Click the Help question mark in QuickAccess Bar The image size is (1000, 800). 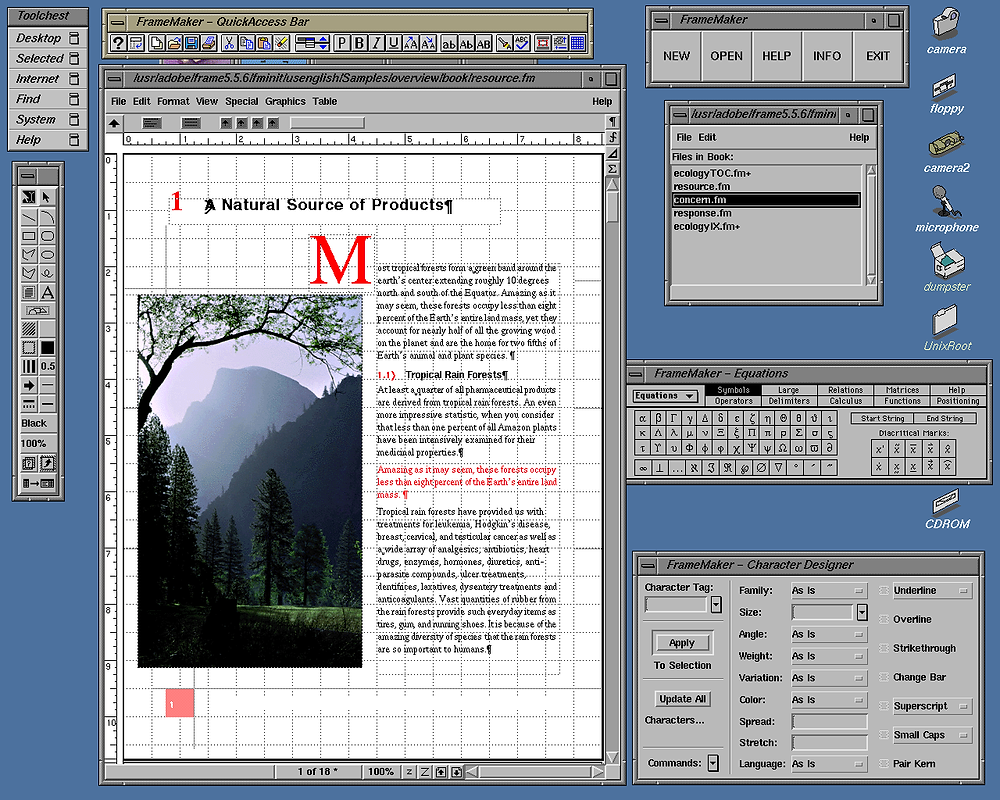118,43
